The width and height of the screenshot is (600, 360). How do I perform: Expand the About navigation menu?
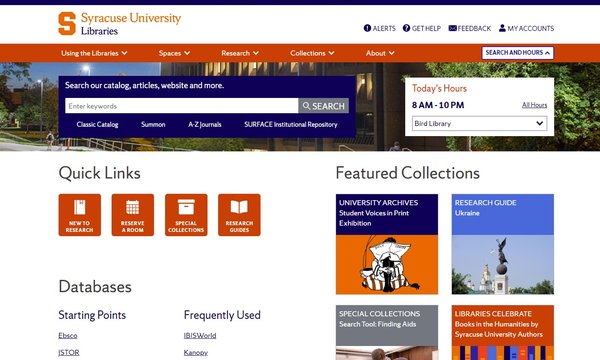[x=380, y=53]
